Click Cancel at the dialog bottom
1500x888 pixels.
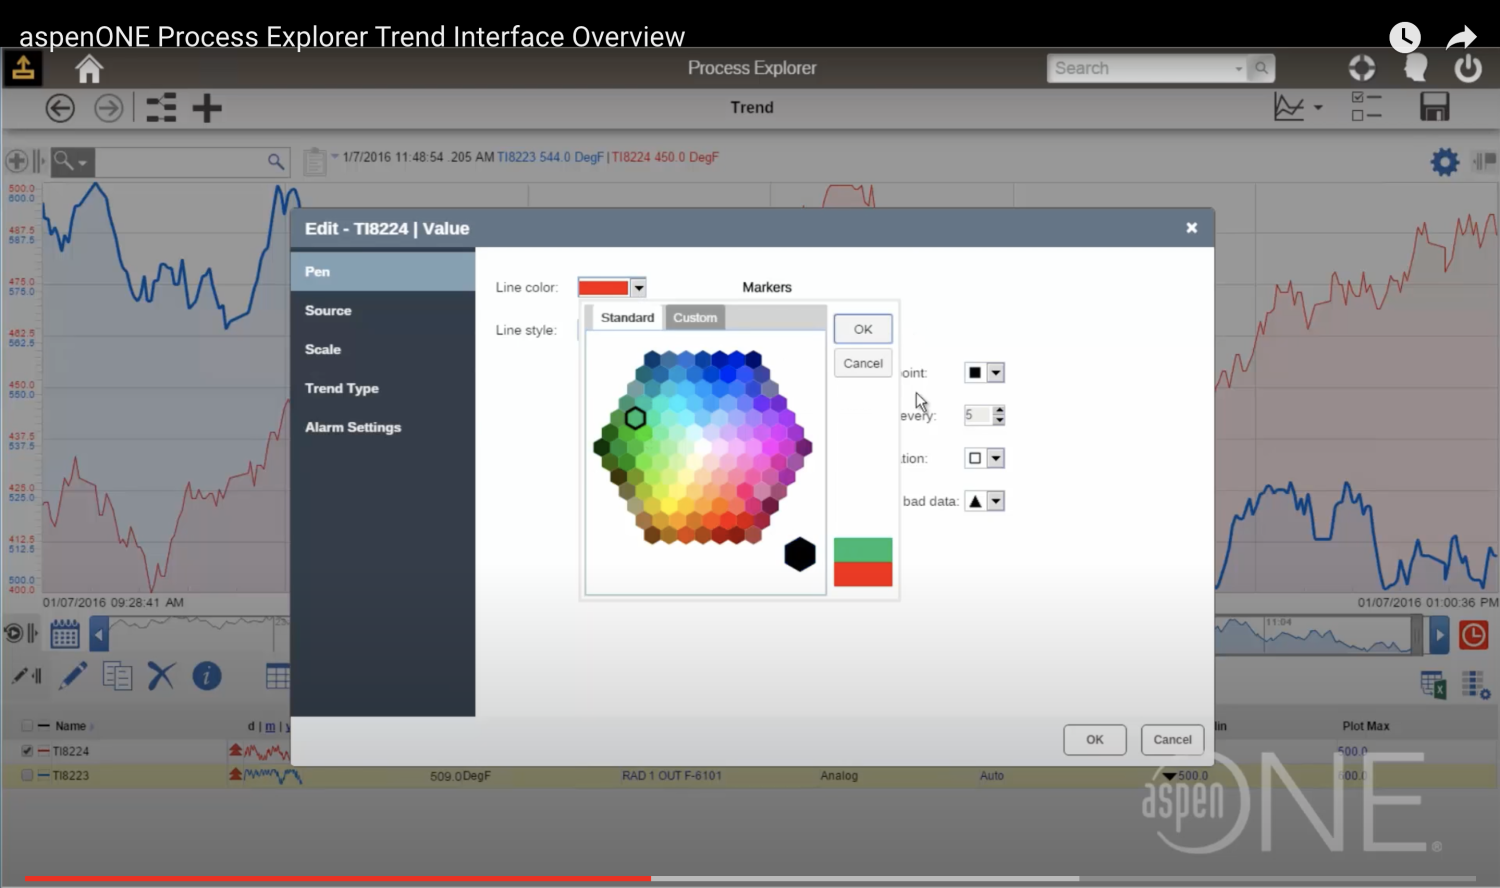click(1172, 740)
